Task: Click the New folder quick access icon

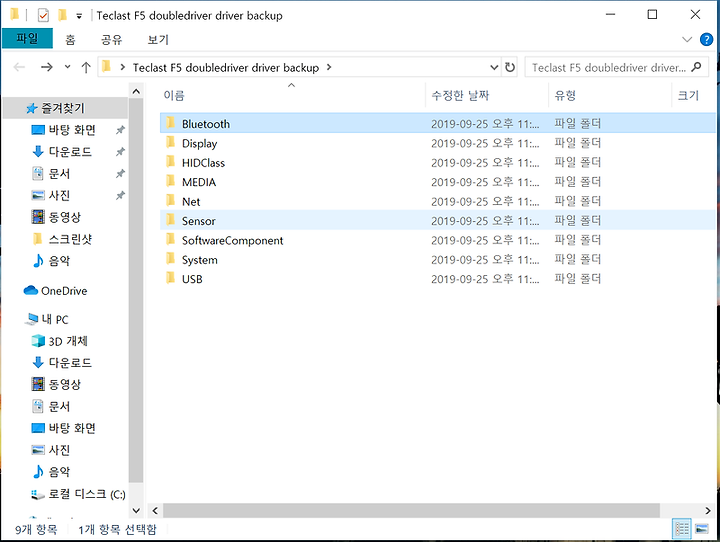Action: click(62, 16)
